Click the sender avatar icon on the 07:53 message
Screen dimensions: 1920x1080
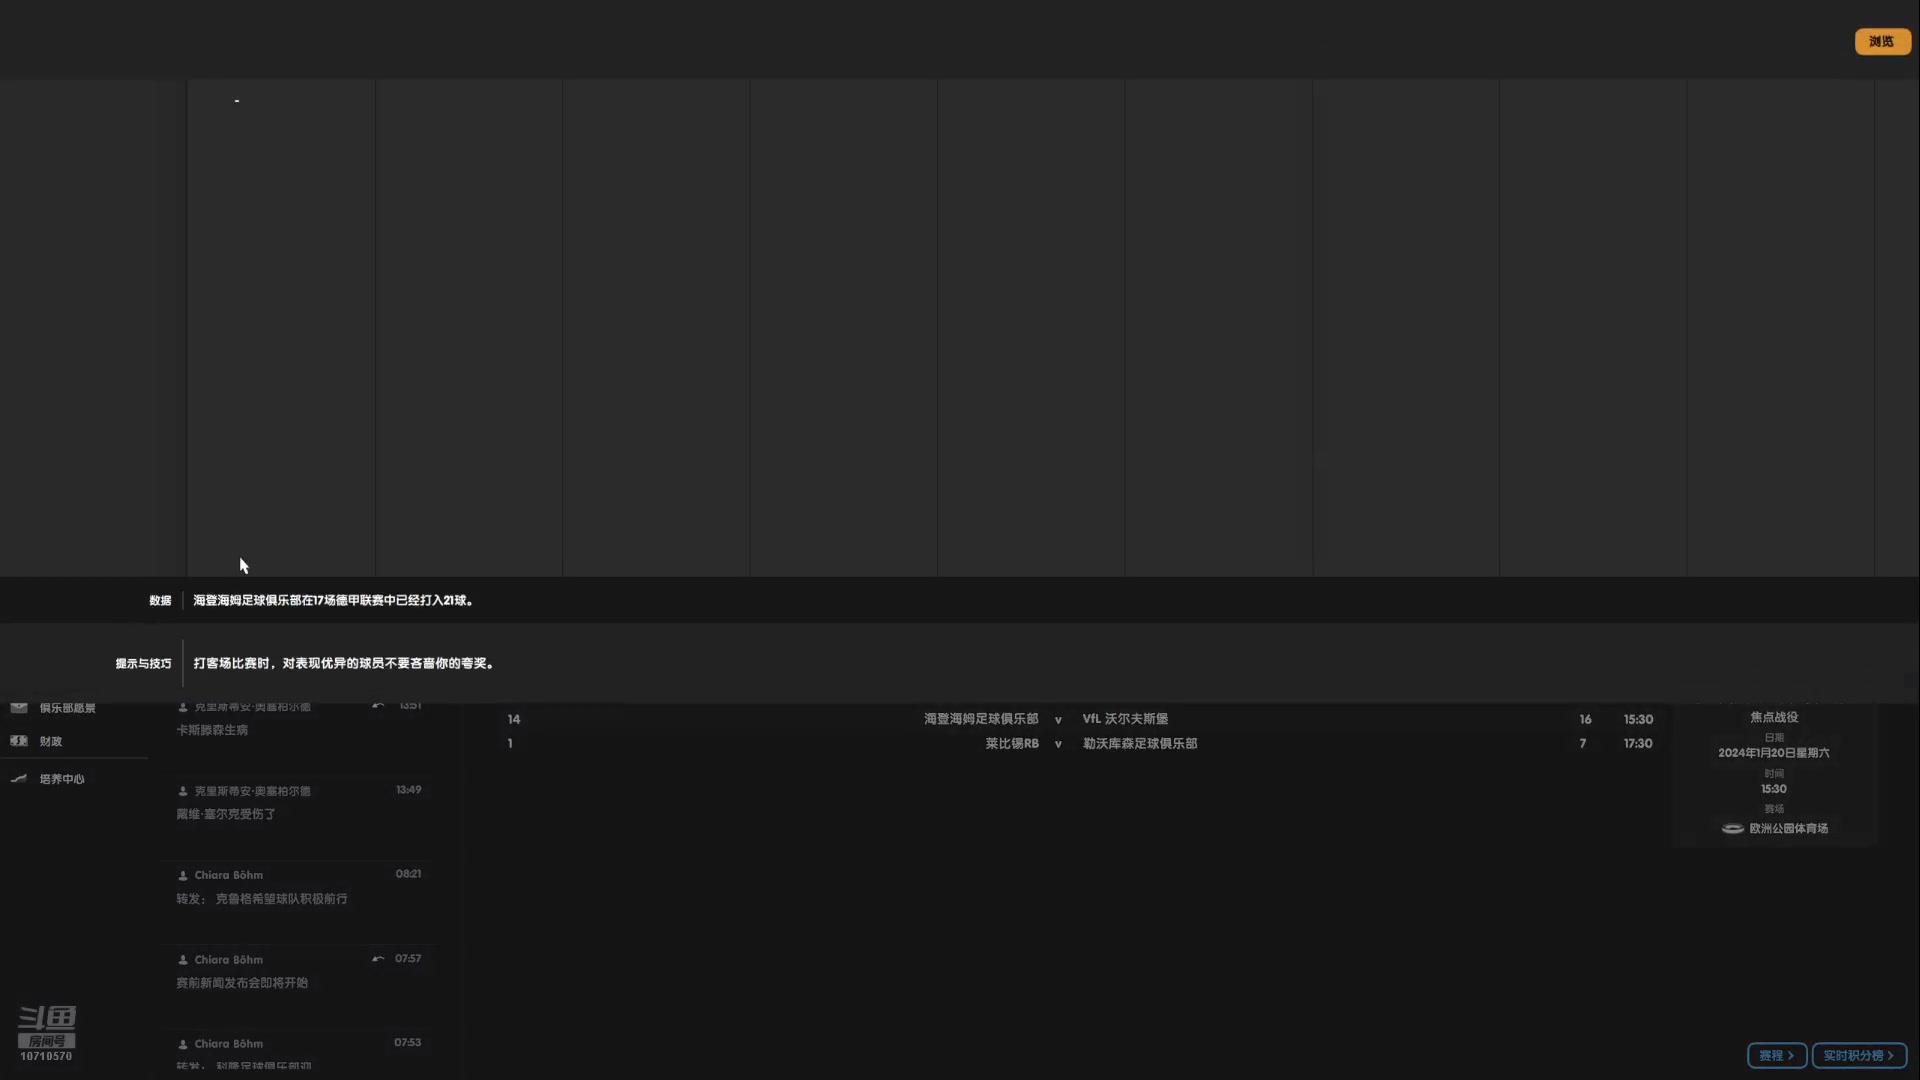183,1044
